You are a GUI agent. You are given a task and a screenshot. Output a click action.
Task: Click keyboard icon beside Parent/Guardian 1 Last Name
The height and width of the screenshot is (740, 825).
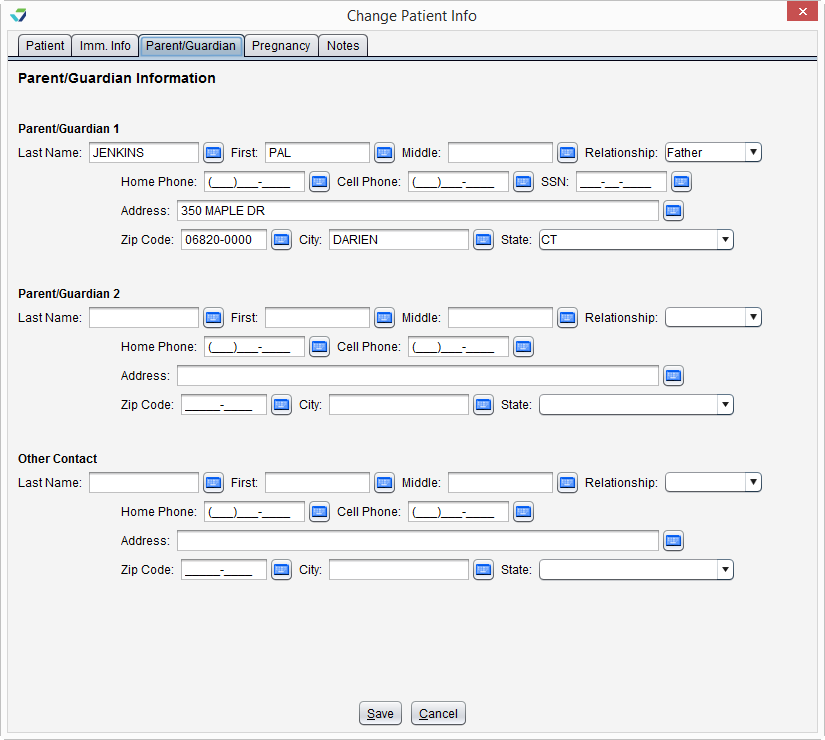click(x=213, y=153)
